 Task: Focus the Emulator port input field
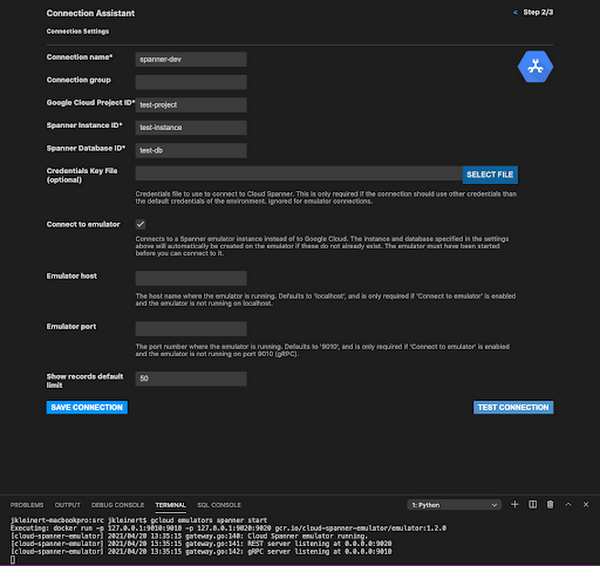click(x=191, y=328)
